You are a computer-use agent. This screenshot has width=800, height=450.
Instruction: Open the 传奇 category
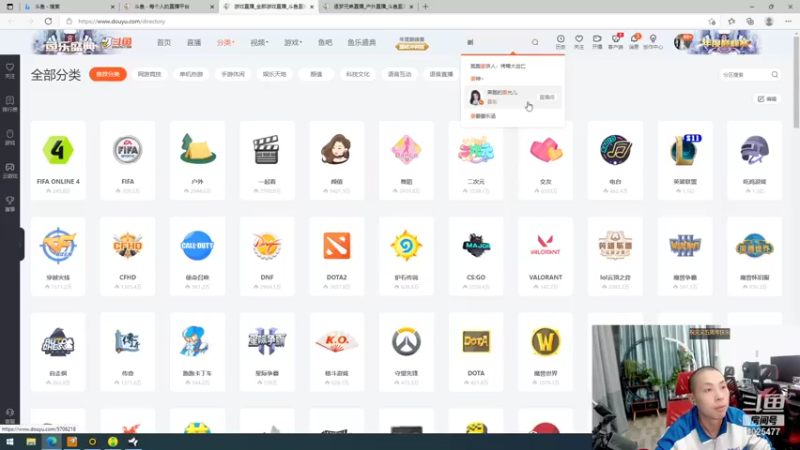click(128, 352)
